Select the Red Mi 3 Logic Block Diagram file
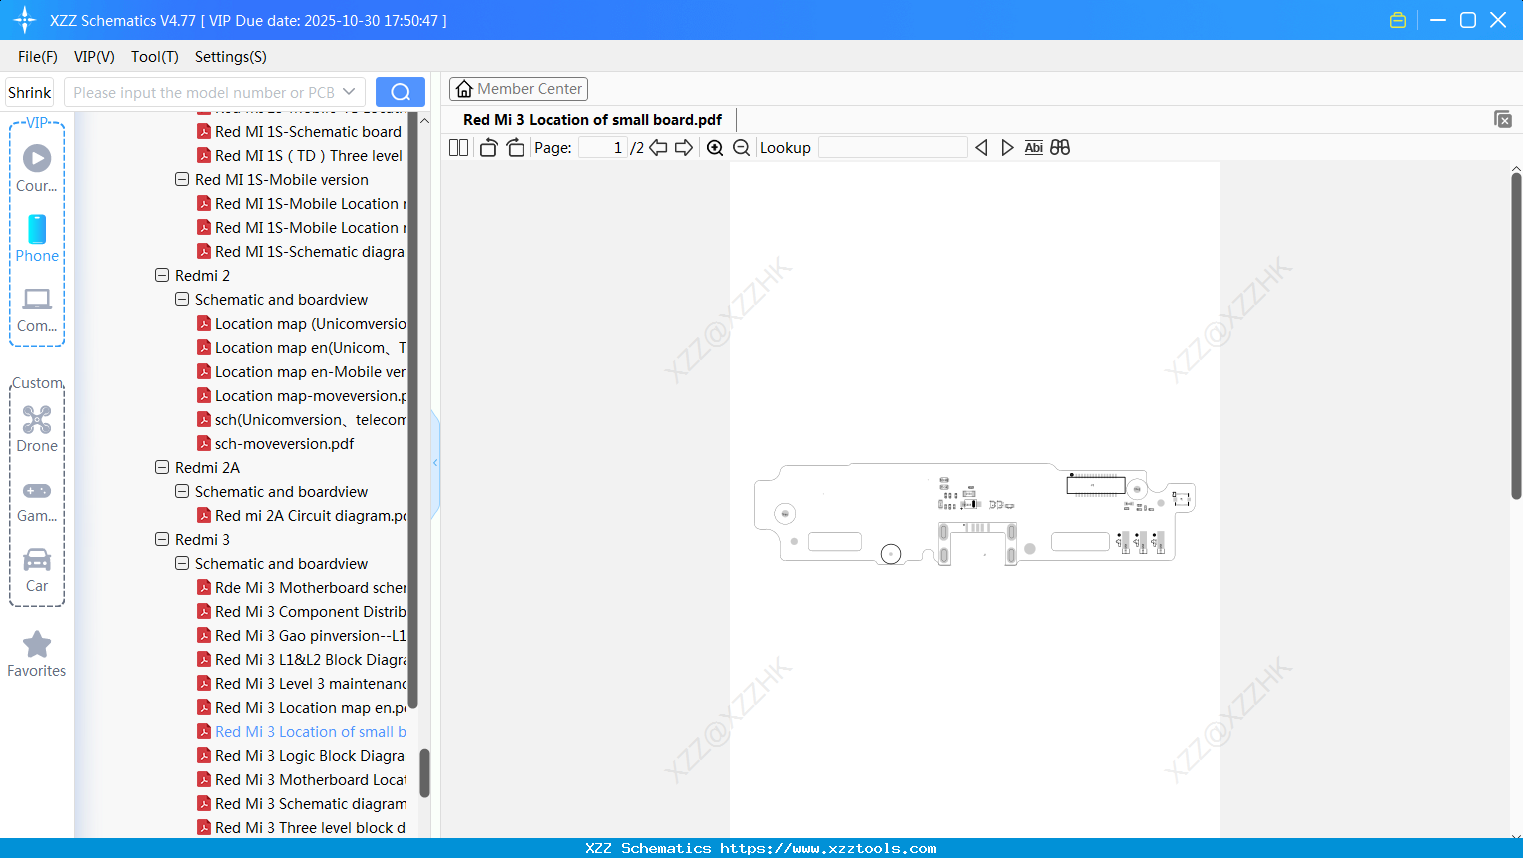This screenshot has width=1523, height=858. pos(311,755)
